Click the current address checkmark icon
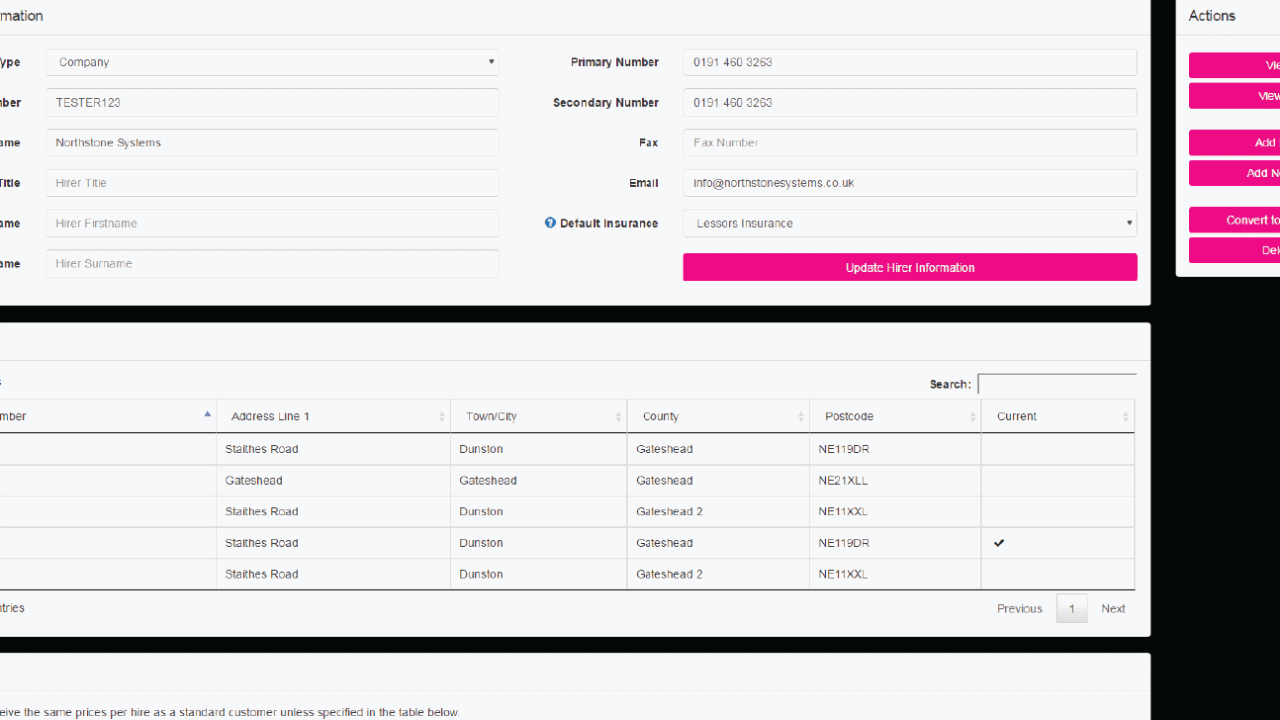The height and width of the screenshot is (720, 1280). click(x=998, y=543)
